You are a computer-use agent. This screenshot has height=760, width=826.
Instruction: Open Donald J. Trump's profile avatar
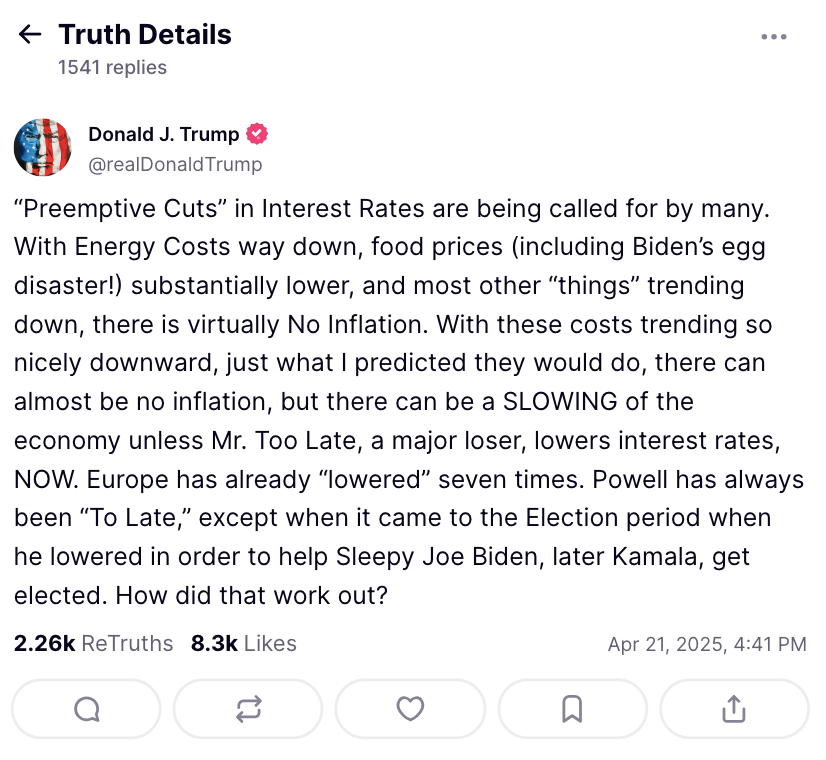(43, 148)
